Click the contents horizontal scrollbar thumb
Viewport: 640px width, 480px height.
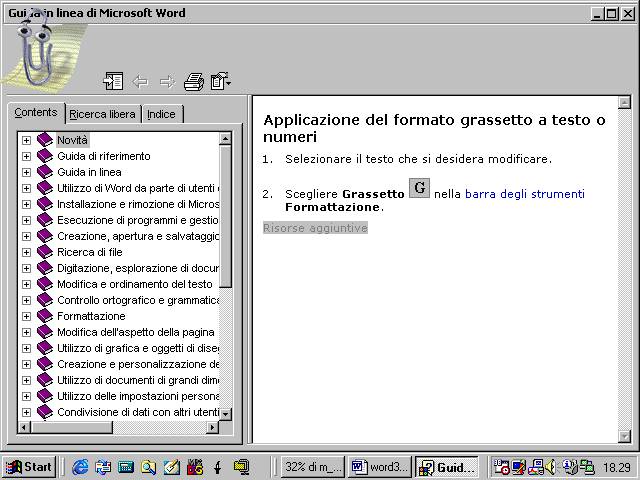[x=71, y=427]
